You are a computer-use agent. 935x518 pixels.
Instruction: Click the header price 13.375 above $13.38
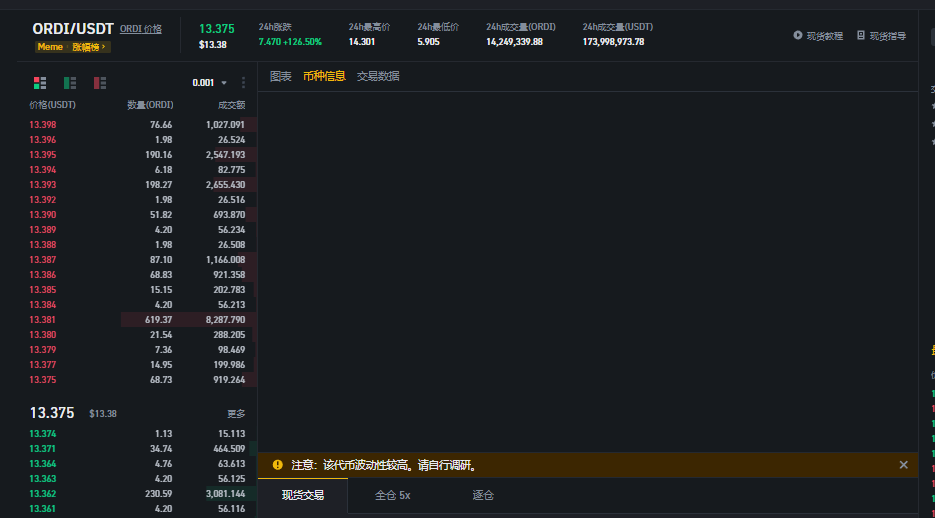pos(216,29)
